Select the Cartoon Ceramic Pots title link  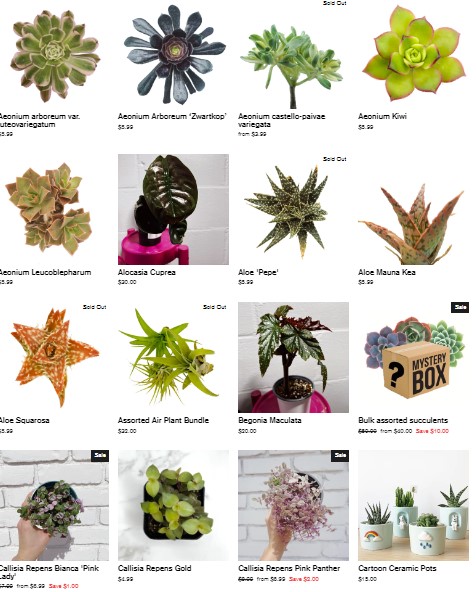pyautogui.click(x=397, y=568)
